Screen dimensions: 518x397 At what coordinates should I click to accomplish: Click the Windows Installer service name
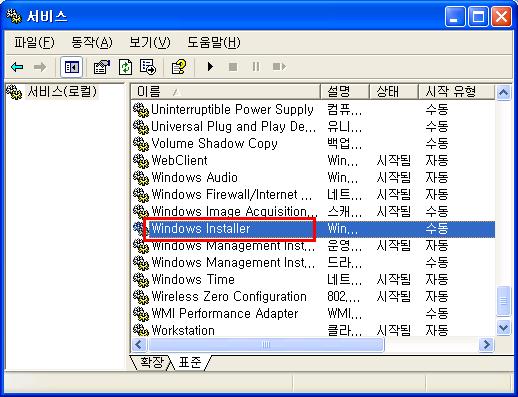(x=201, y=229)
